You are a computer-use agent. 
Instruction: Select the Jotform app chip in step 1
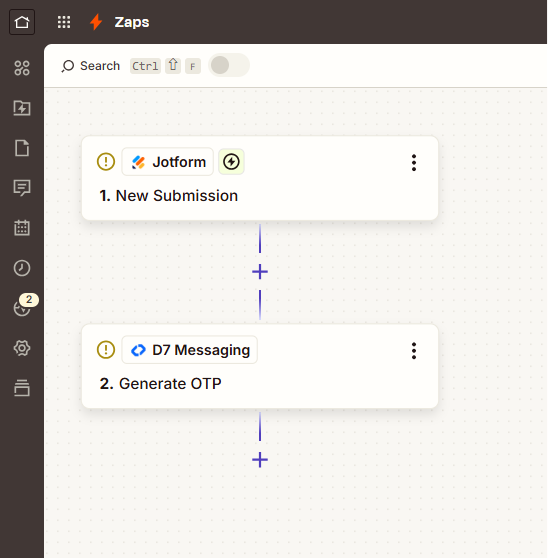(x=168, y=162)
